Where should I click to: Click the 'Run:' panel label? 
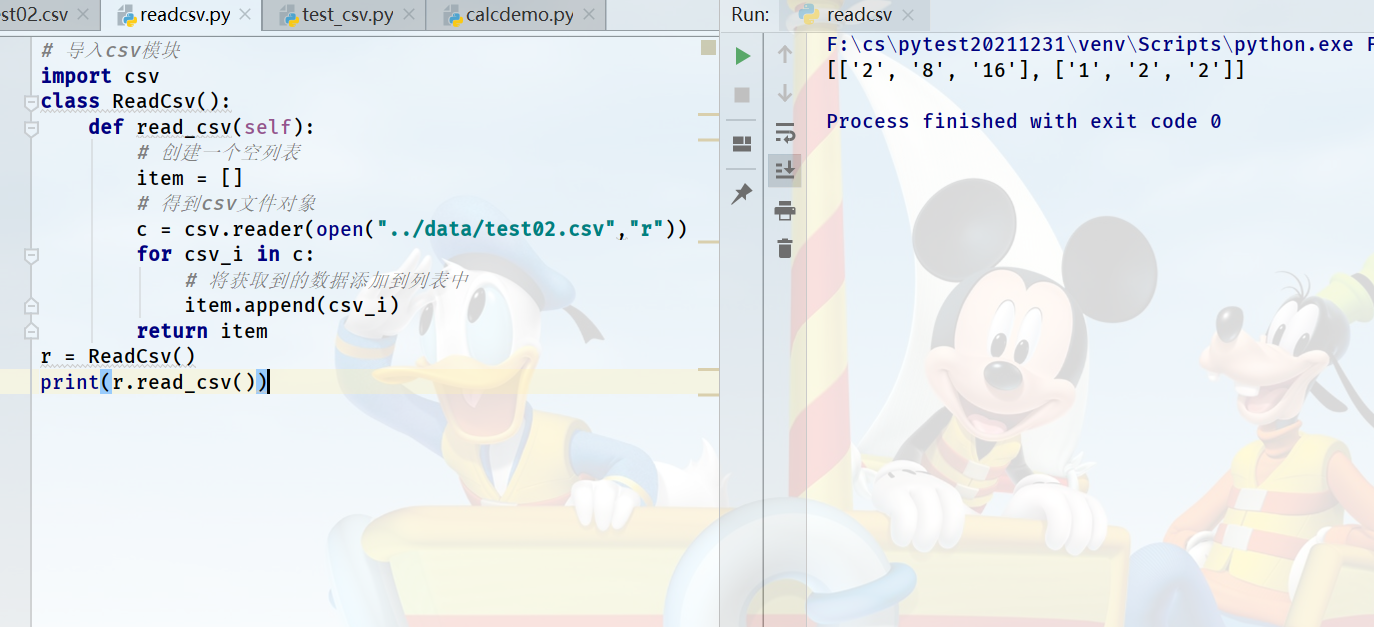750,15
